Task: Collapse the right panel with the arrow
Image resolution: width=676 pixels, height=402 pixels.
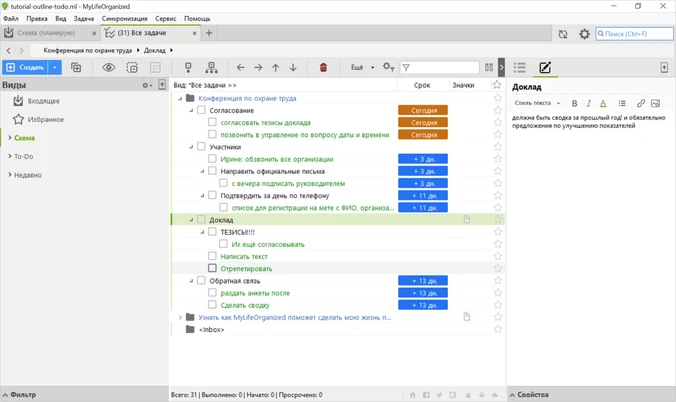Action: (x=501, y=67)
